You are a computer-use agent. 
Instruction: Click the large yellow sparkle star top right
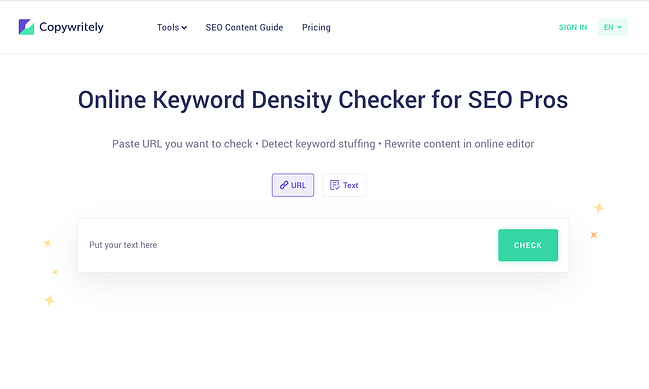pos(599,207)
